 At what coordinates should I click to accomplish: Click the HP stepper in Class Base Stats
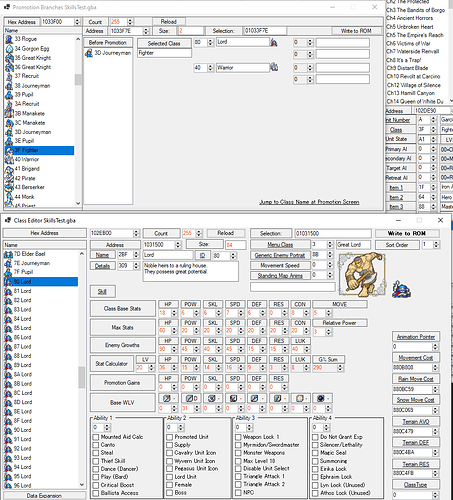tap(174, 313)
